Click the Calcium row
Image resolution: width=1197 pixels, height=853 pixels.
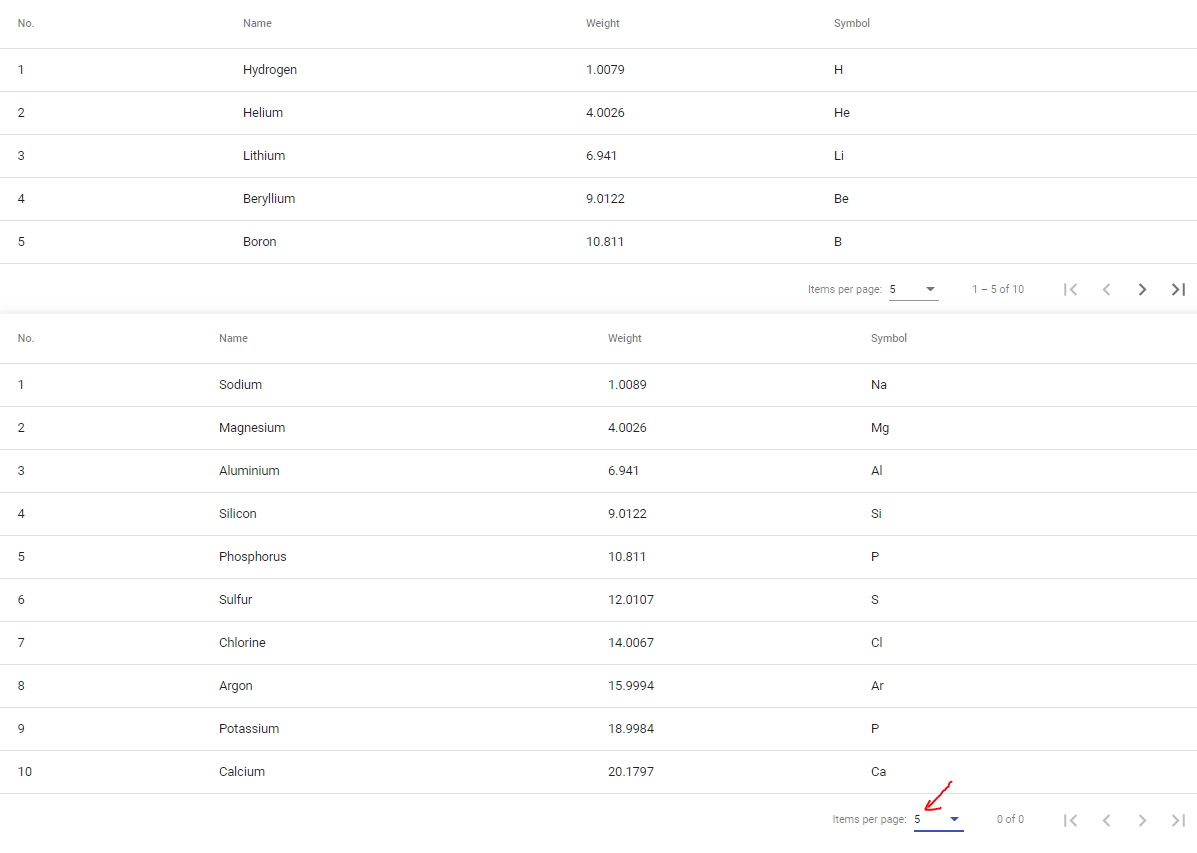tap(598, 772)
